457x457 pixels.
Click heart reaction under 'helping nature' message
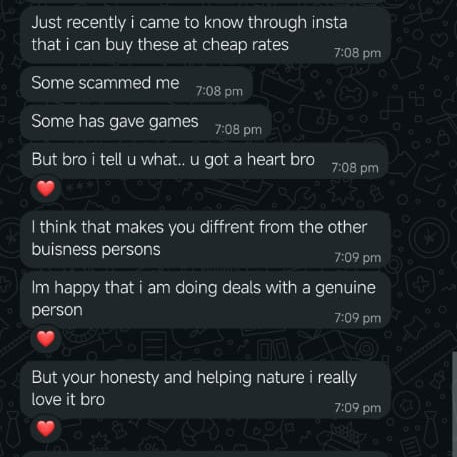(46, 428)
